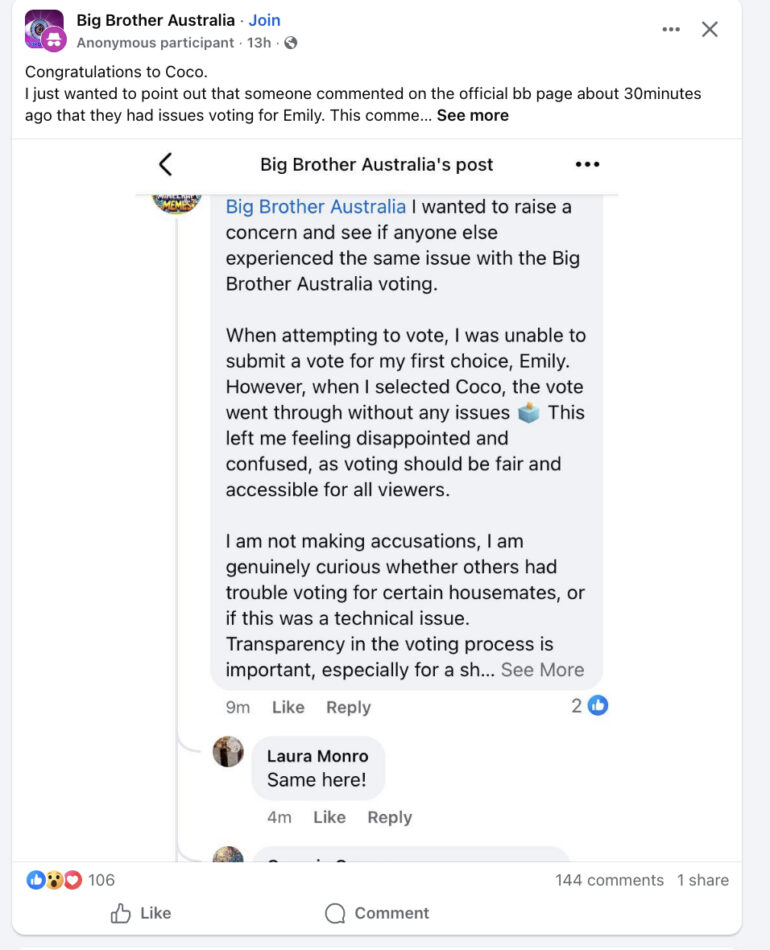
Task: Reply to Laura Monro's comment
Action: click(389, 817)
